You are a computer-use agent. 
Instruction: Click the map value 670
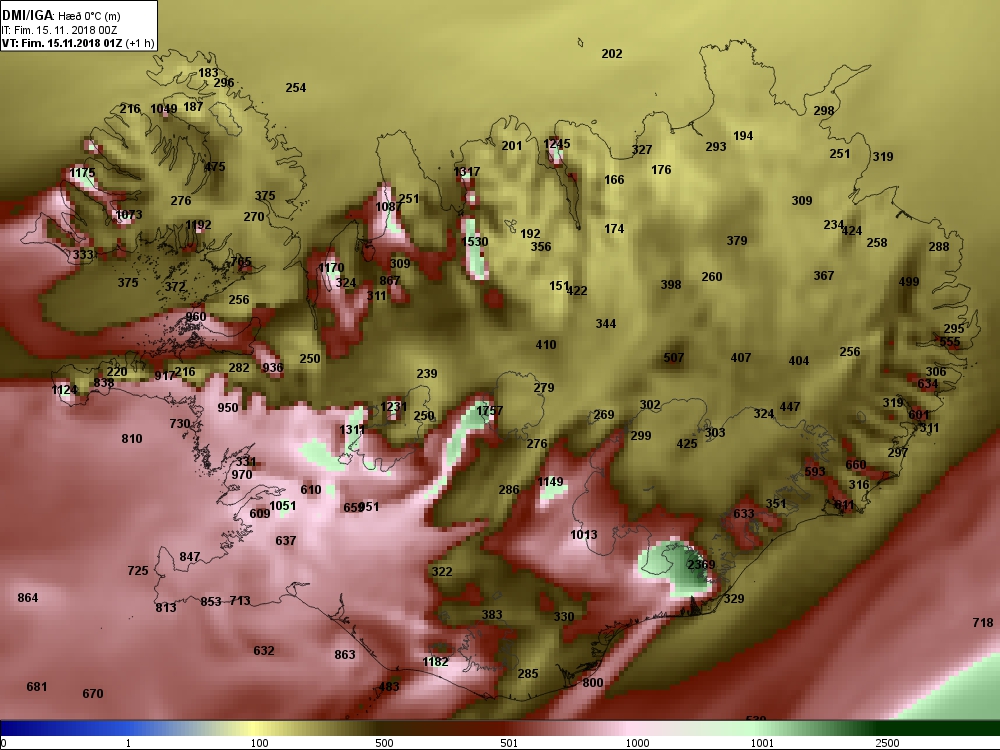[92, 693]
